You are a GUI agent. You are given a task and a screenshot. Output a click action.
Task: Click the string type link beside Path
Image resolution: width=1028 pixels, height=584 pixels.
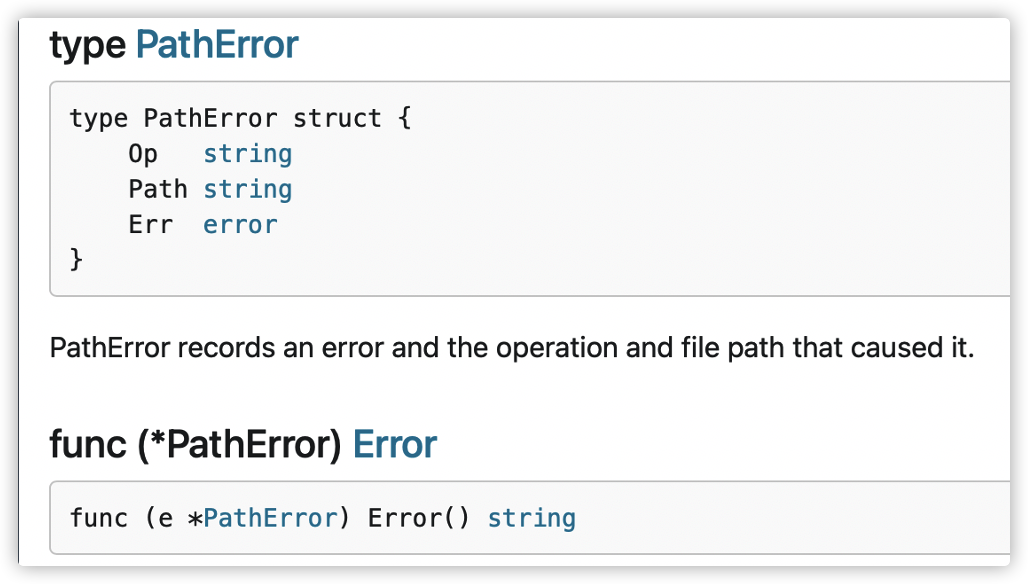point(247,189)
